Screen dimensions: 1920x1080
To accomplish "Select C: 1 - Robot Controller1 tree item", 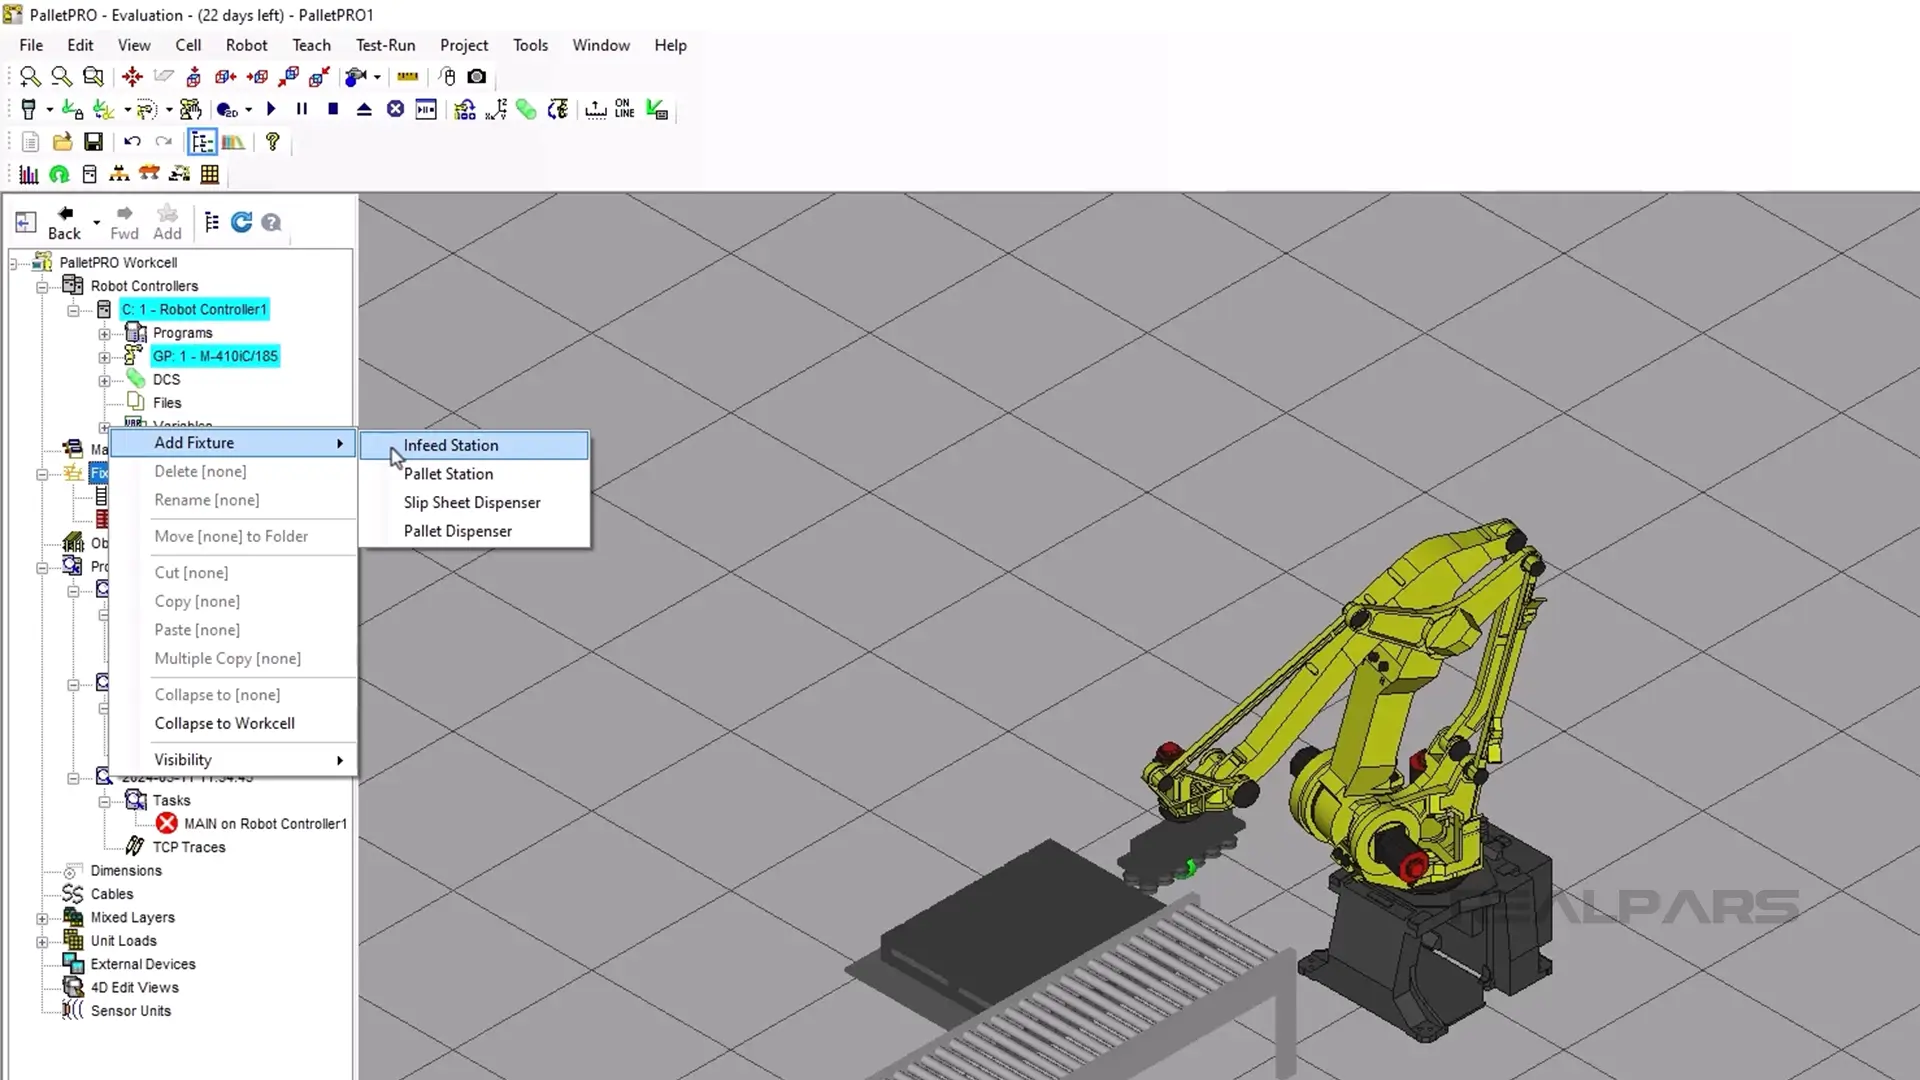I will pos(194,310).
